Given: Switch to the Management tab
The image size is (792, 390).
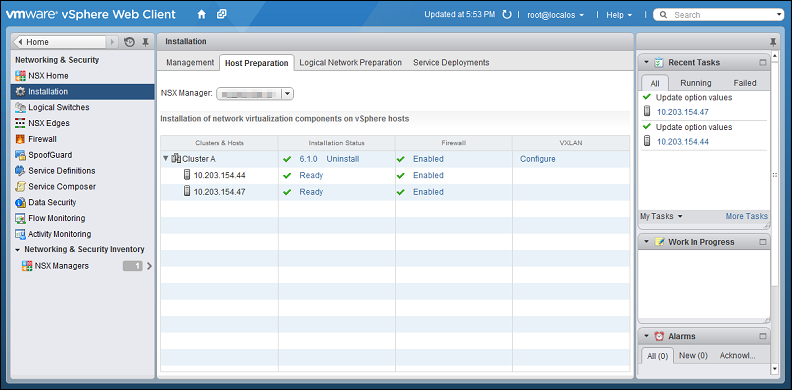Looking at the screenshot, I should point(190,63).
